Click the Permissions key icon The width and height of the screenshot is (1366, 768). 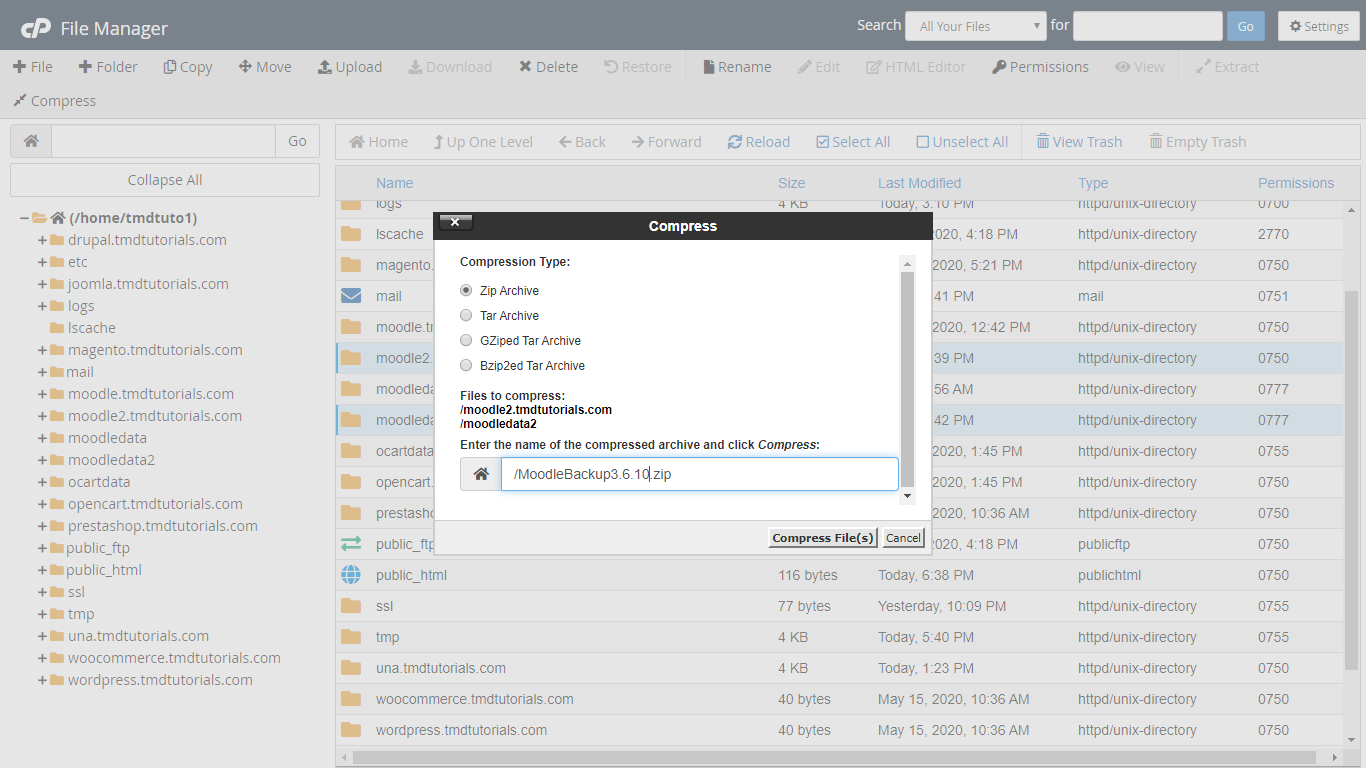(999, 67)
